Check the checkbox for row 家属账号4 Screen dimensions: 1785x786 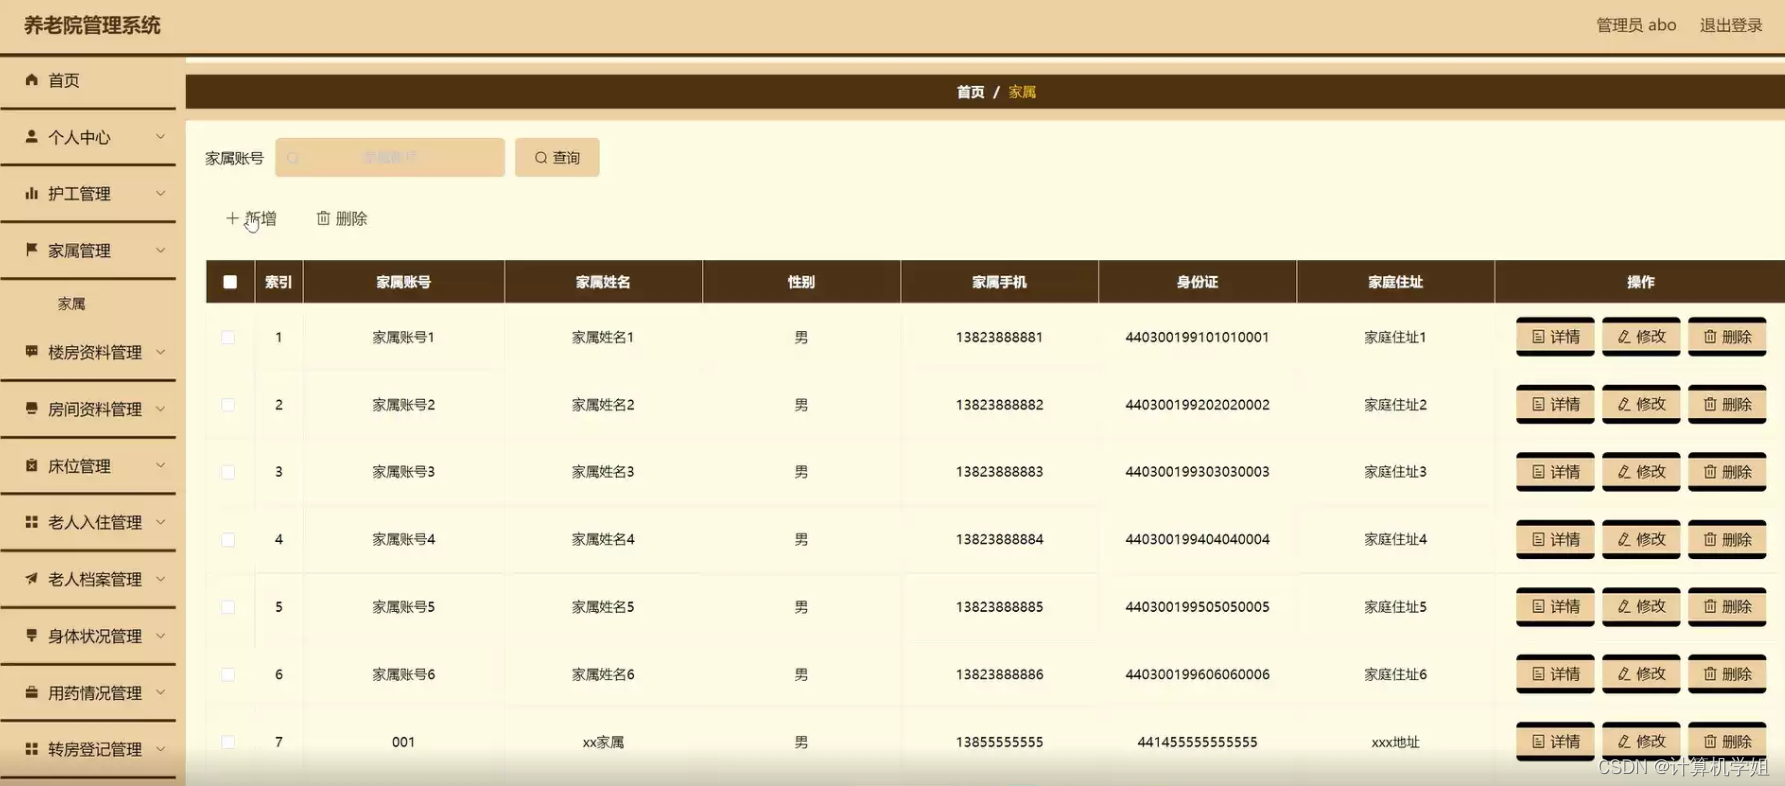(228, 540)
